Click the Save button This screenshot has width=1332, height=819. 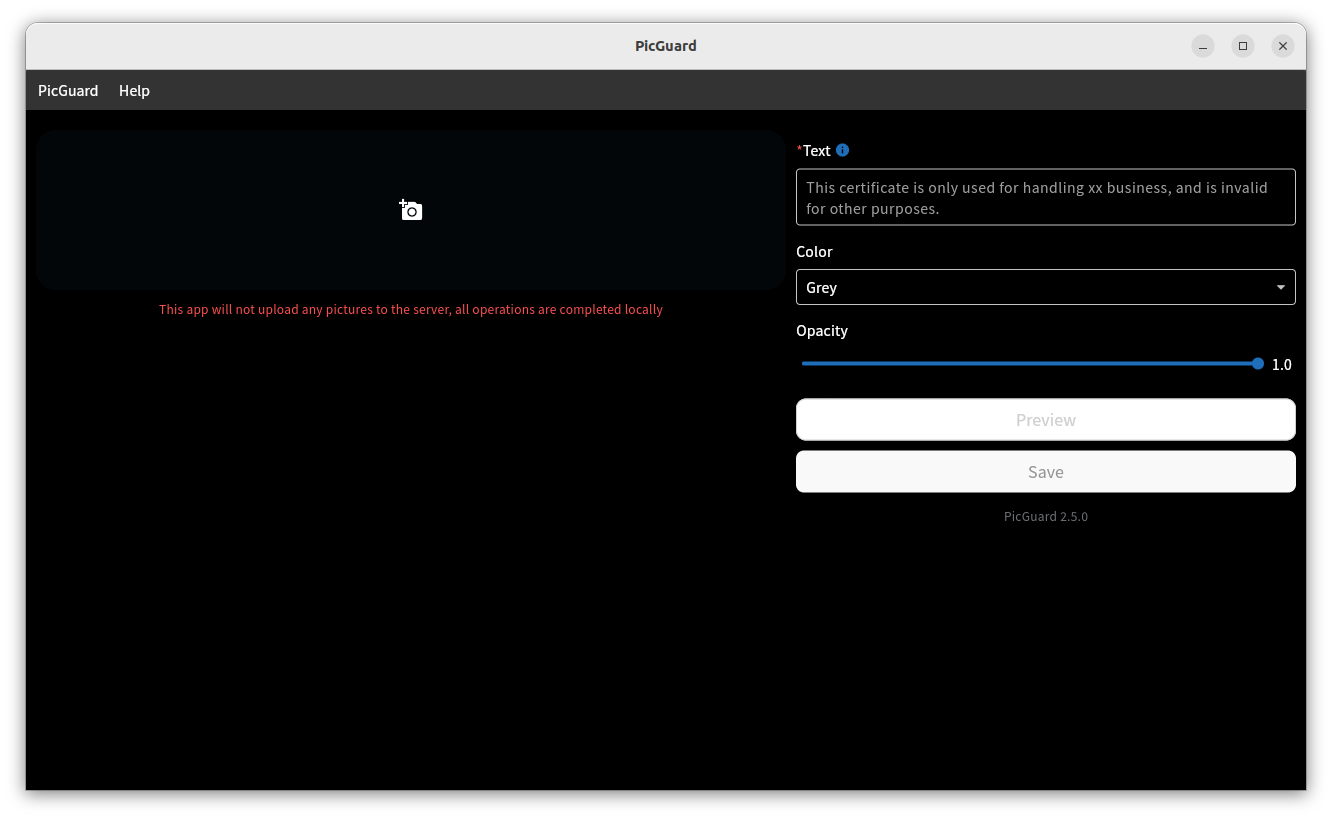(x=1045, y=472)
